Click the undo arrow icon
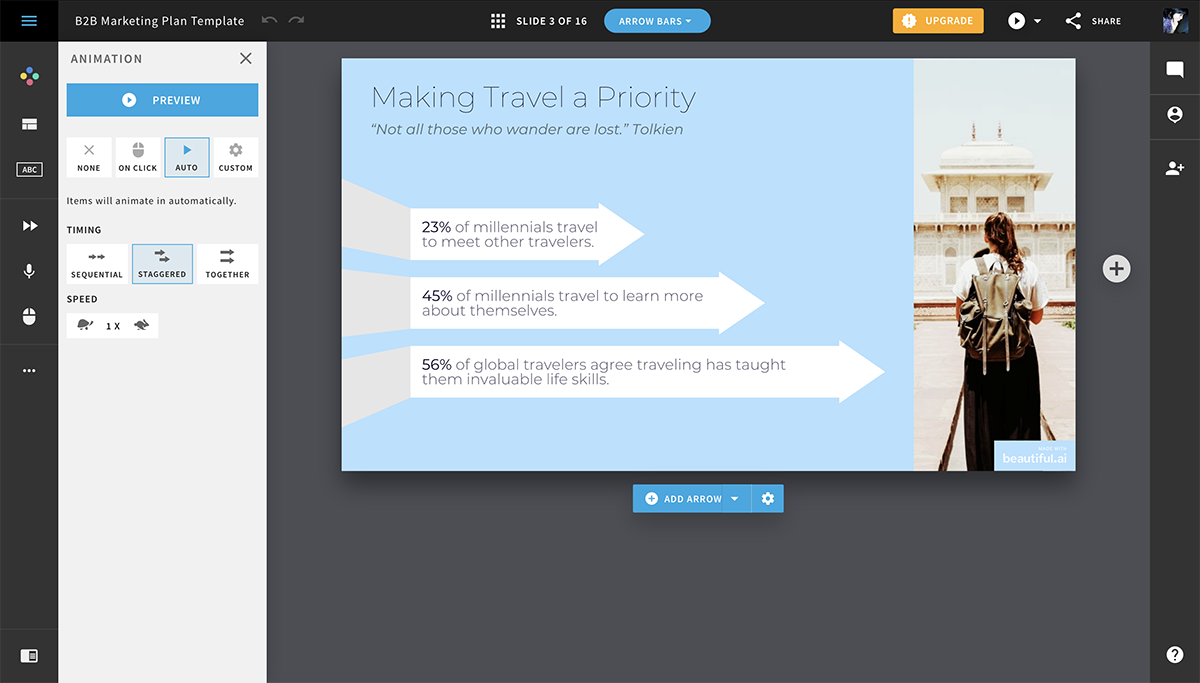Image resolution: width=1200 pixels, height=683 pixels. tap(269, 21)
